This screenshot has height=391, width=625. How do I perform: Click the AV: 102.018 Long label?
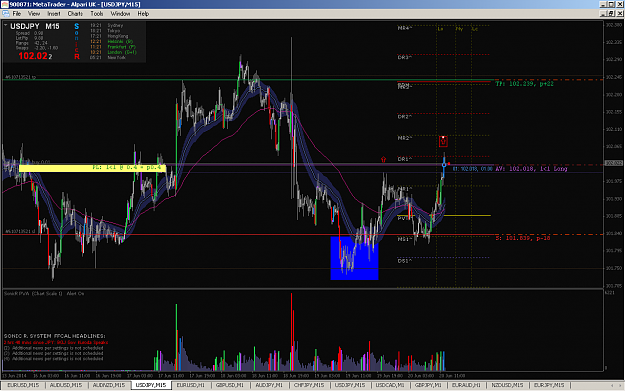point(531,169)
